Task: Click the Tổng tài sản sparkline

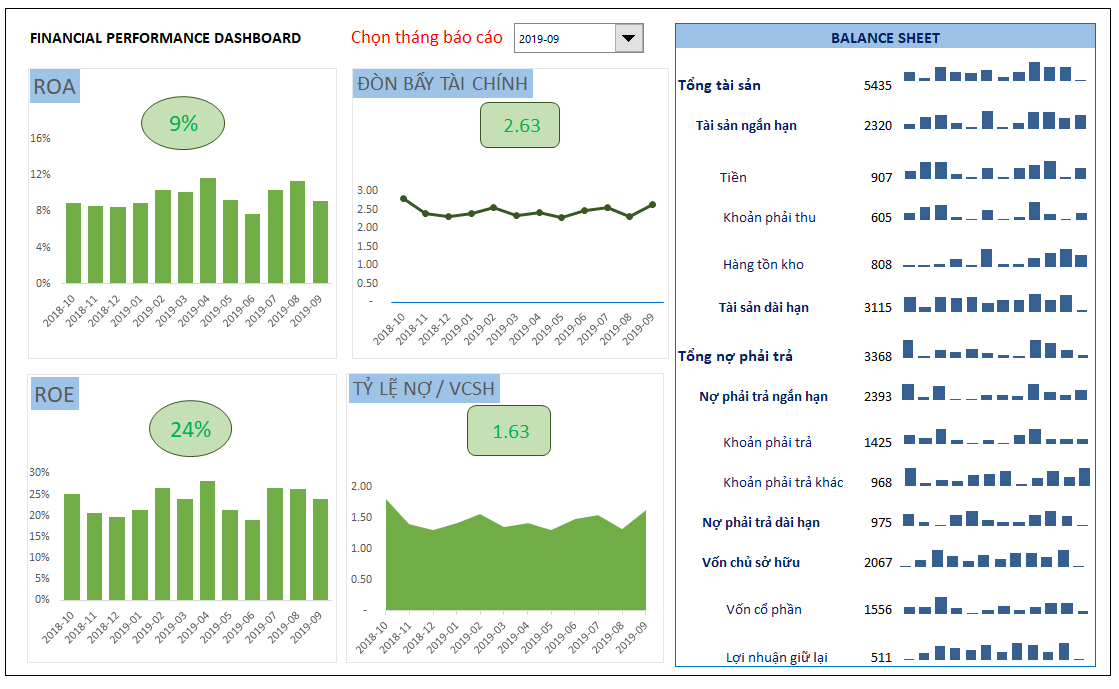Action: 994,73
